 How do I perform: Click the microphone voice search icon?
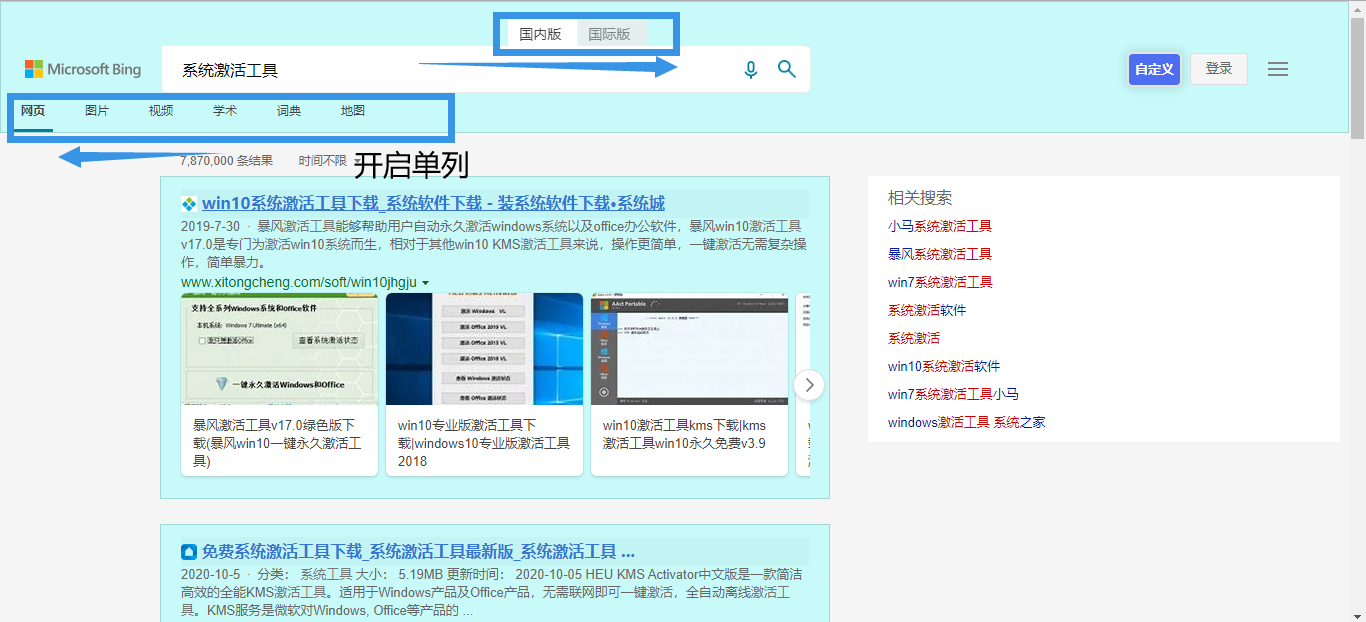pyautogui.click(x=751, y=69)
